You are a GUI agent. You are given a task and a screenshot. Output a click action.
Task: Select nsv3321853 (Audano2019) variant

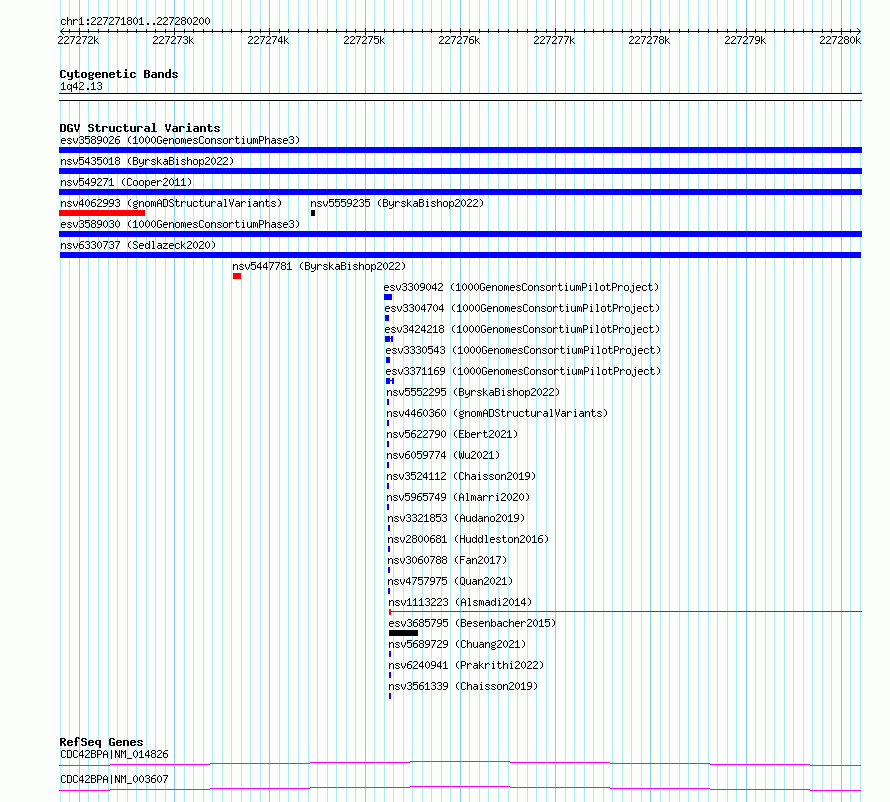pos(456,518)
